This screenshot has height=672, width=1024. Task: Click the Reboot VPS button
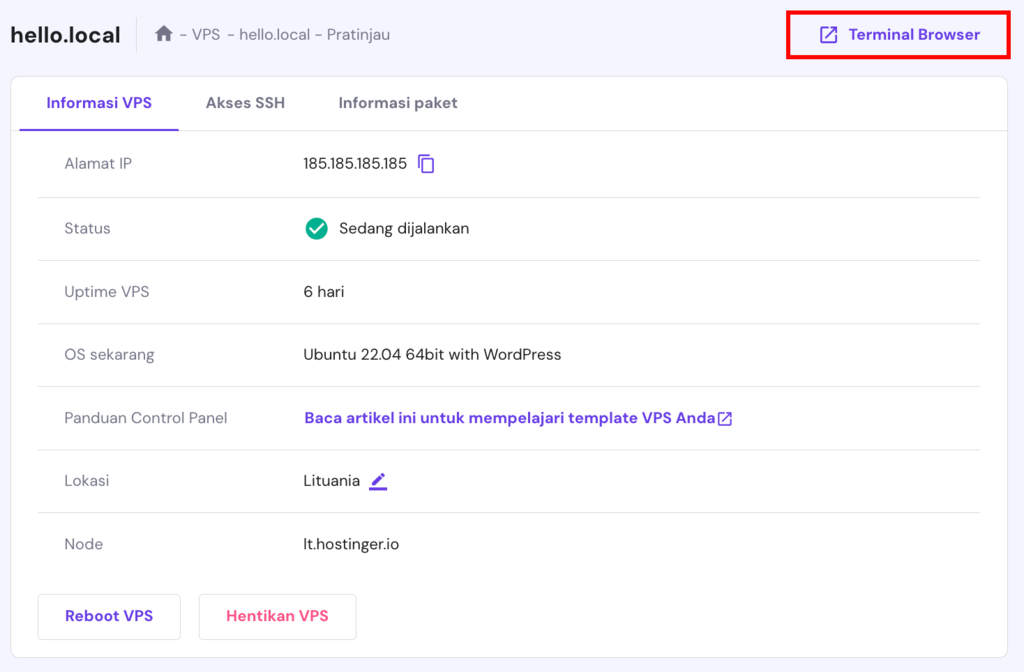(108, 616)
